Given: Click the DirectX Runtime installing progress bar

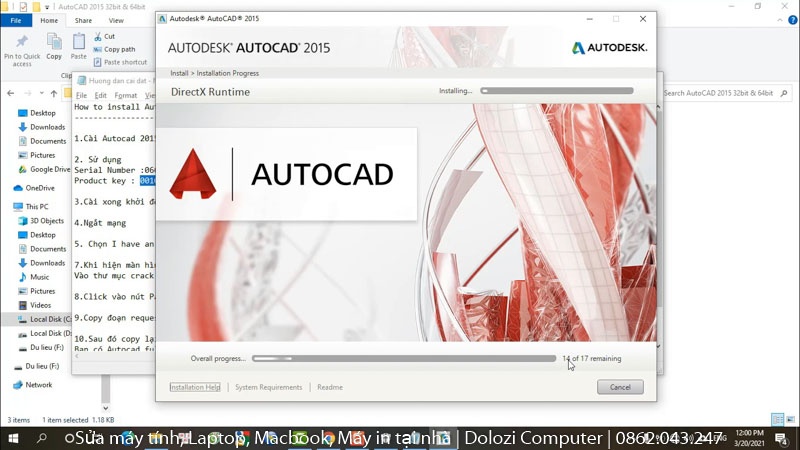Looking at the screenshot, I should (x=557, y=91).
